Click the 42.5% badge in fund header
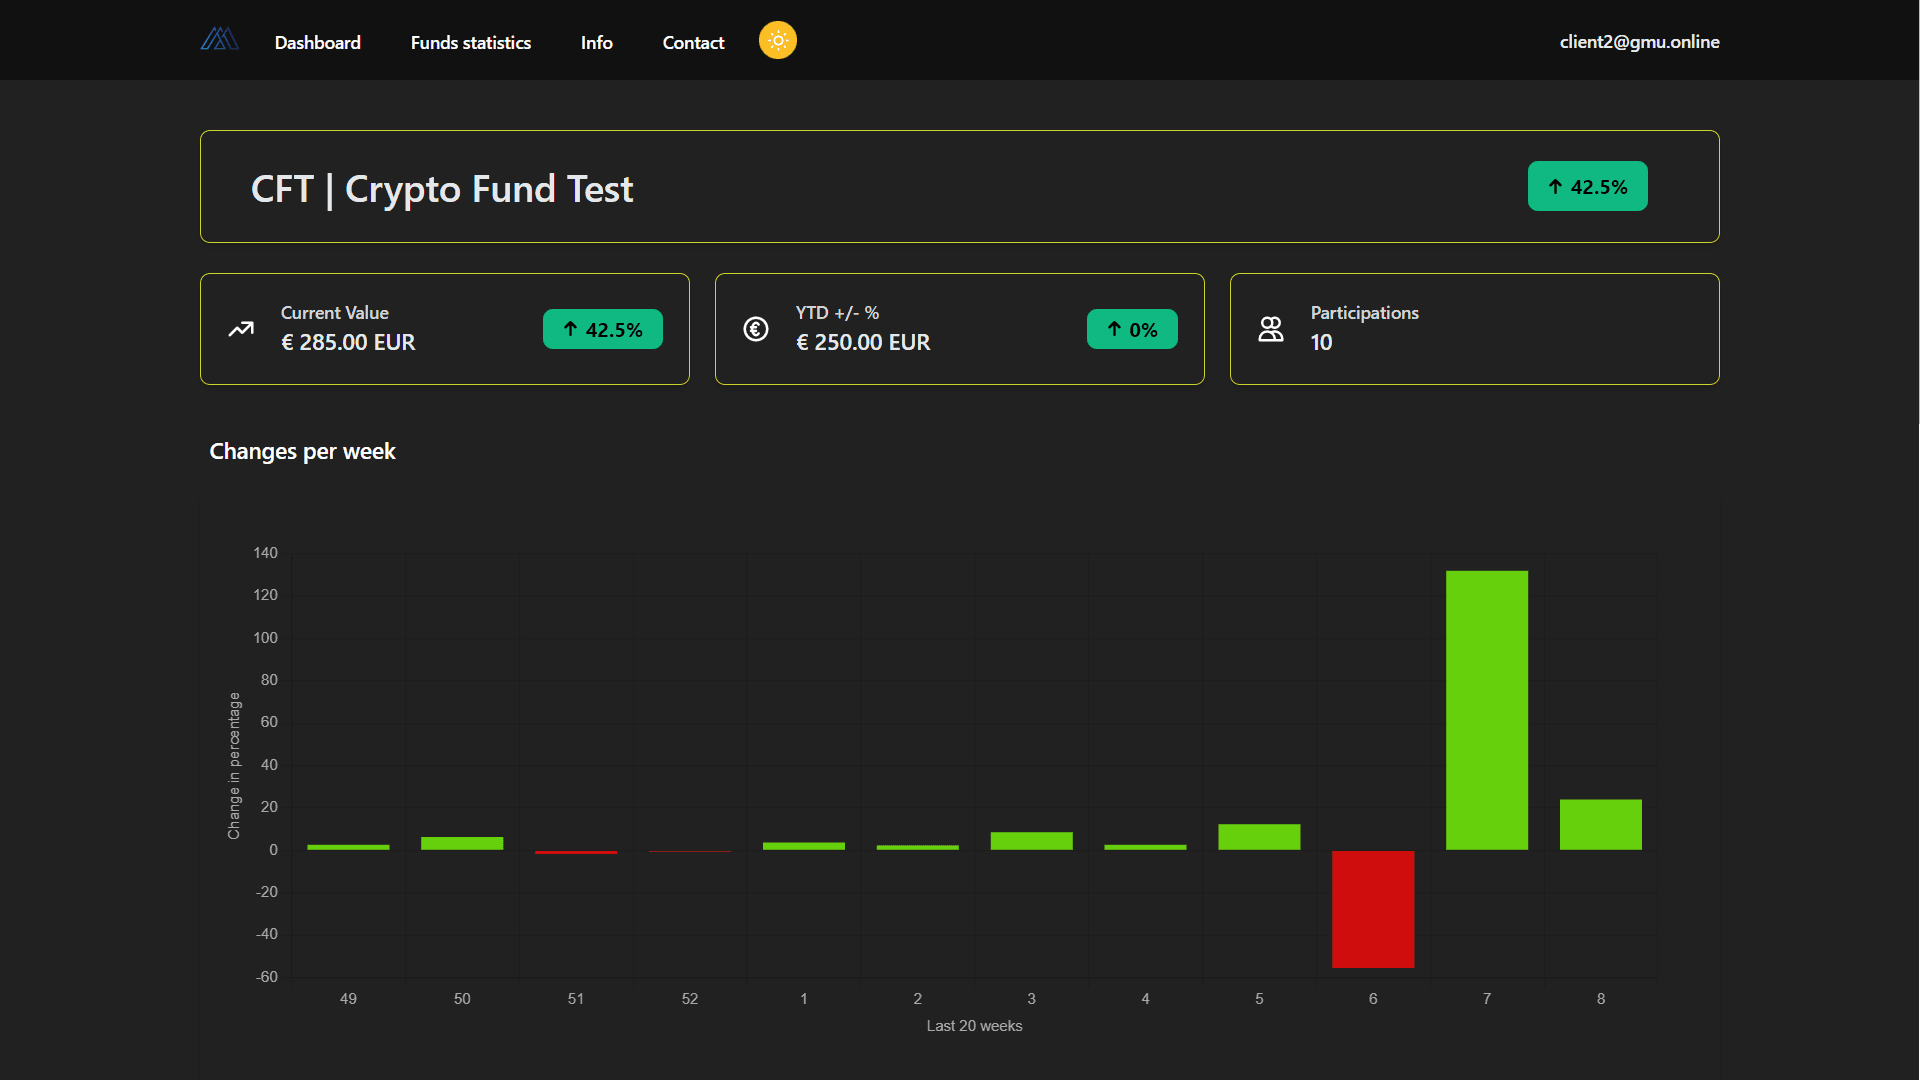This screenshot has width=1920, height=1080. pyautogui.click(x=1587, y=187)
